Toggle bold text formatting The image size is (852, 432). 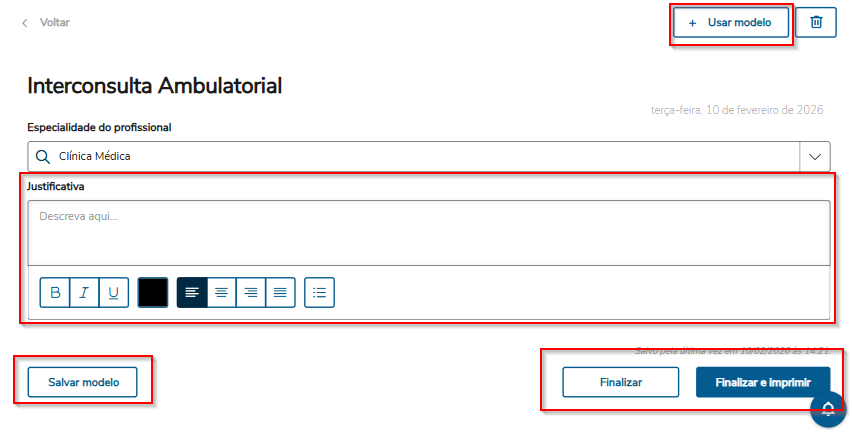pyautogui.click(x=55, y=292)
